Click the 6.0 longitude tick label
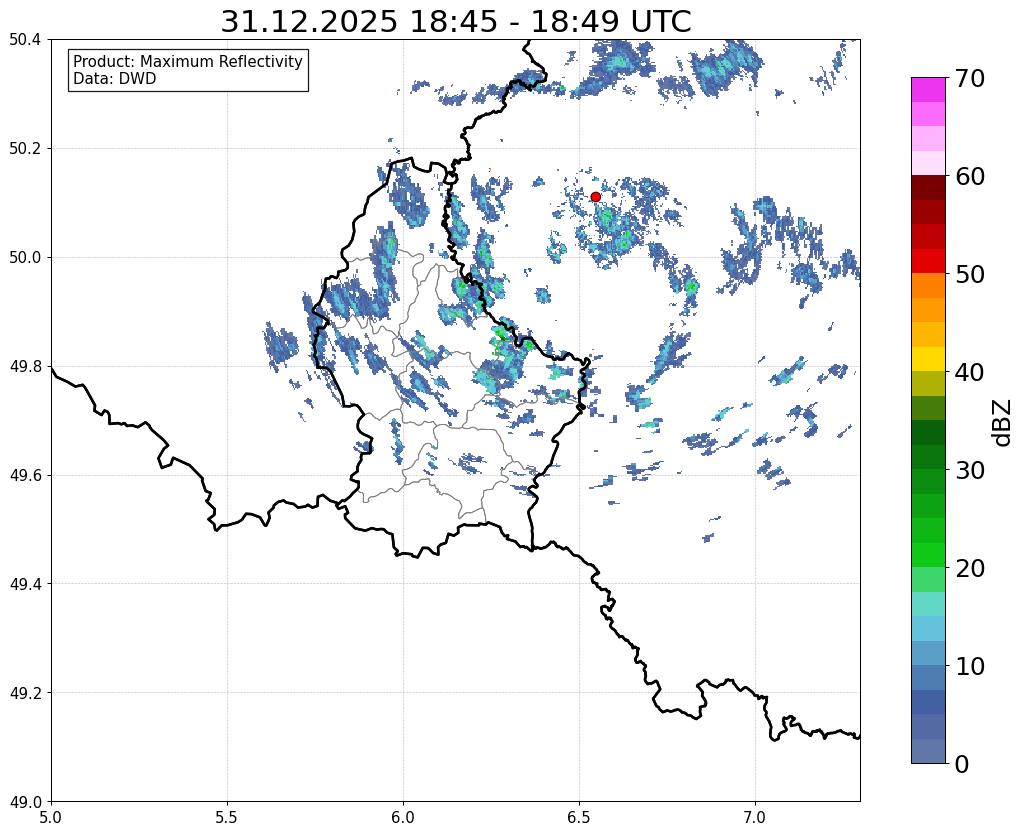 pos(403,817)
